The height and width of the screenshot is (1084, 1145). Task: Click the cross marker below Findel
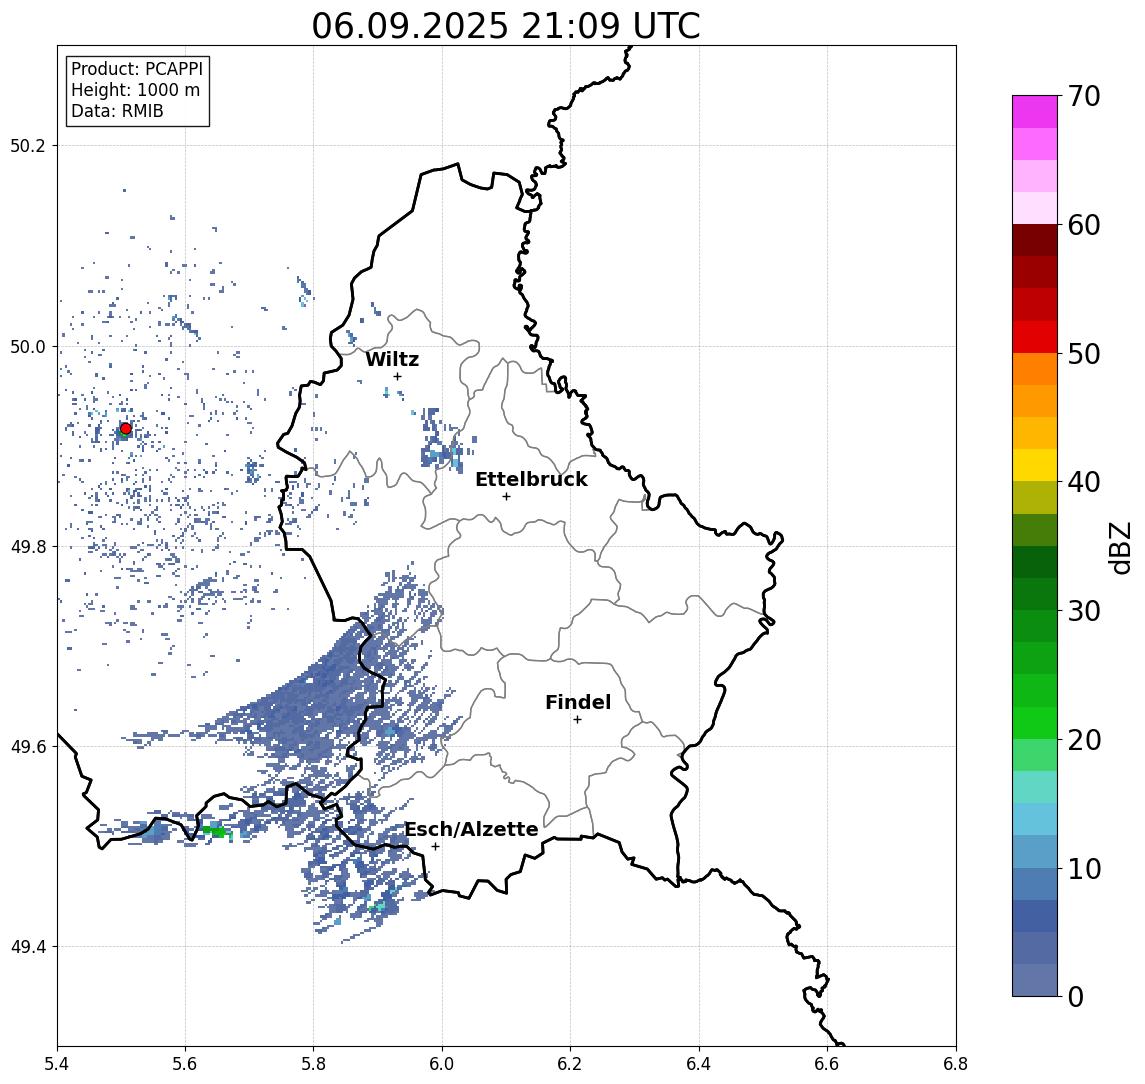coord(577,720)
